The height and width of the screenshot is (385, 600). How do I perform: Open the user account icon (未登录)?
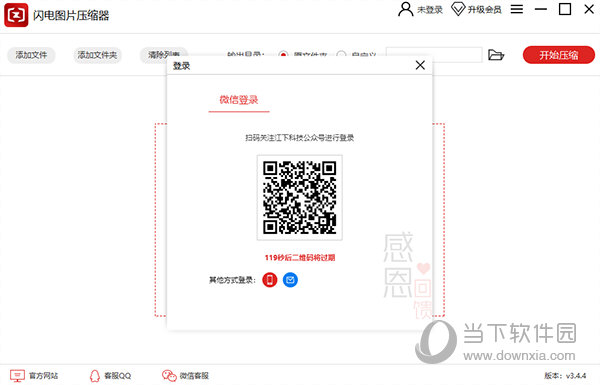406,9
